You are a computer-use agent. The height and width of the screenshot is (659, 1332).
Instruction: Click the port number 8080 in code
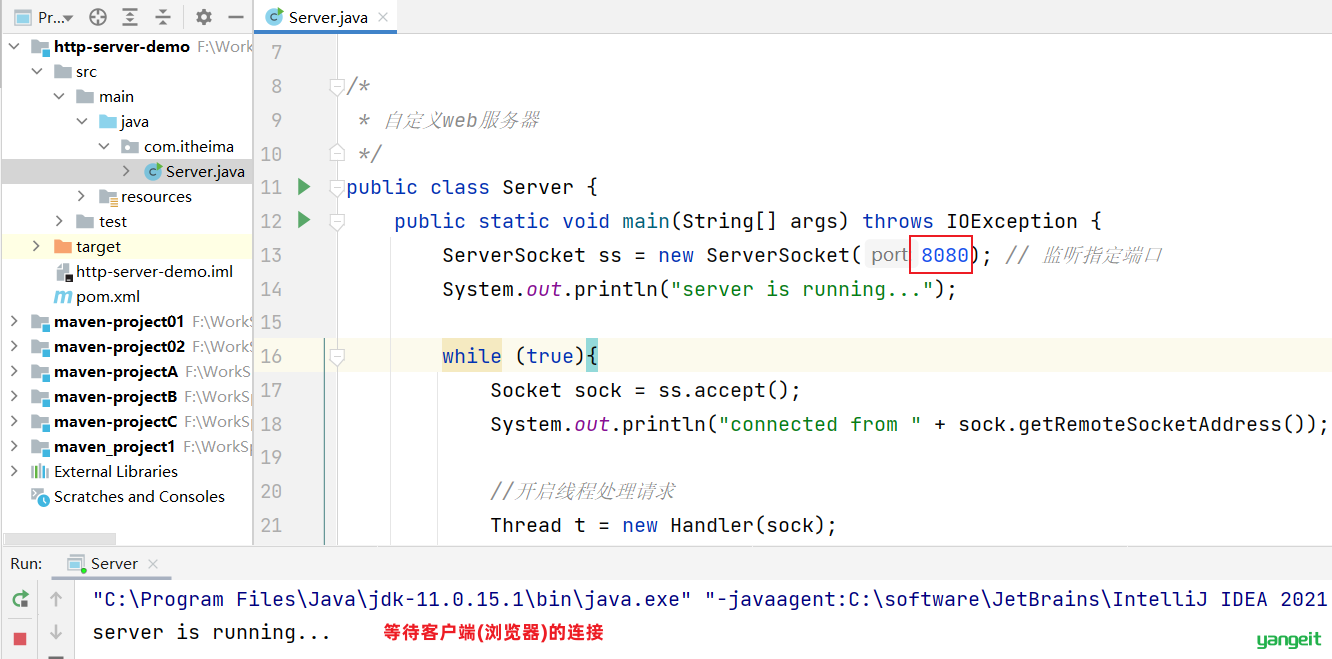point(945,255)
